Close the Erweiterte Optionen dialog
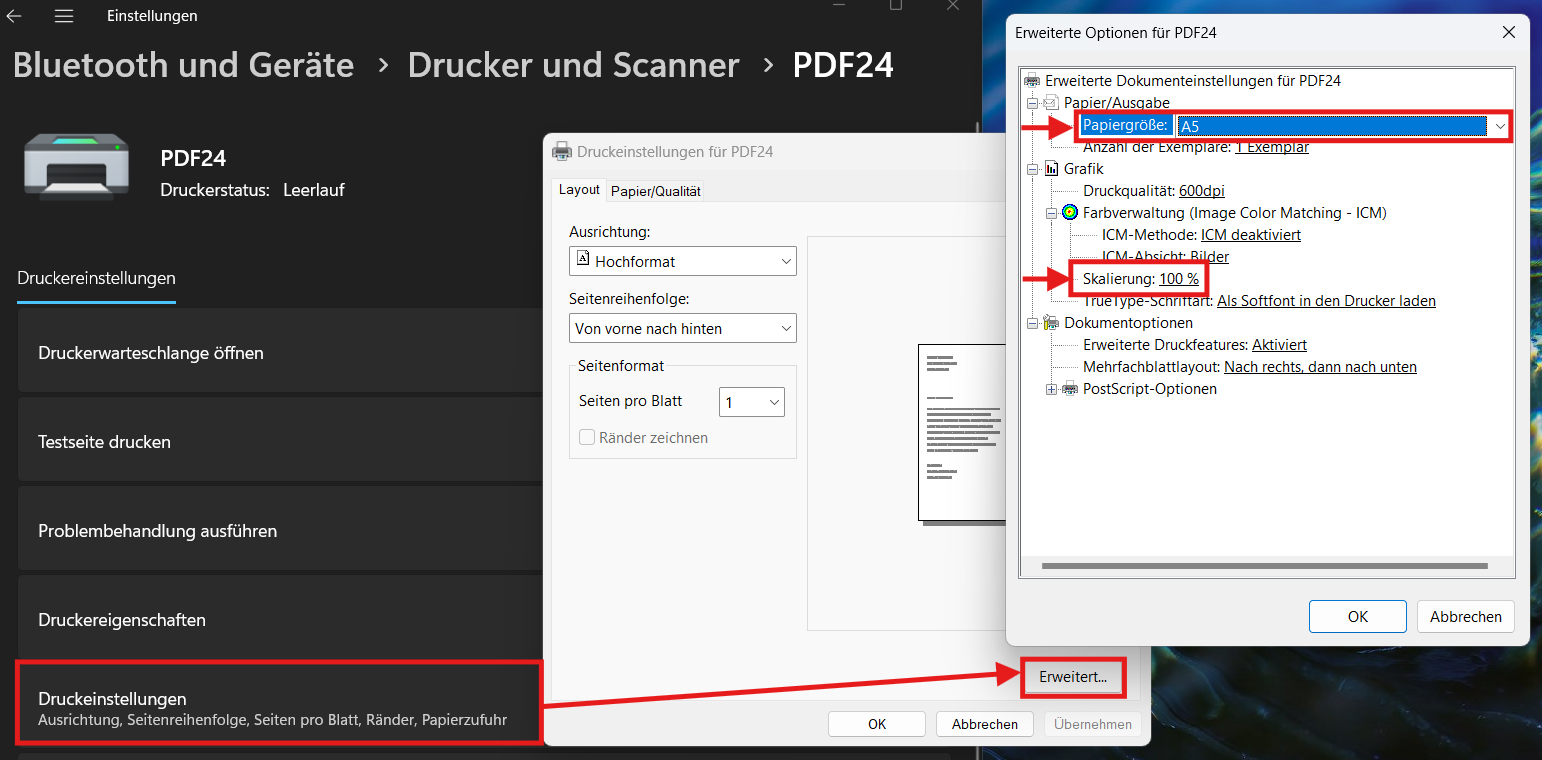 1508,33
